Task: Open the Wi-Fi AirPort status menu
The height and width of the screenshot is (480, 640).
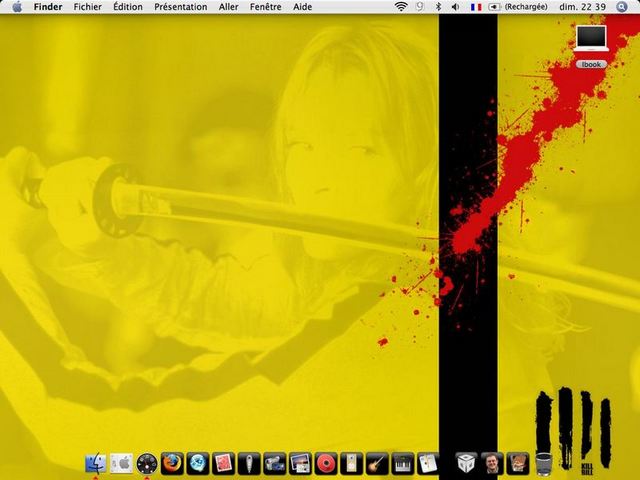Action: tap(401, 7)
